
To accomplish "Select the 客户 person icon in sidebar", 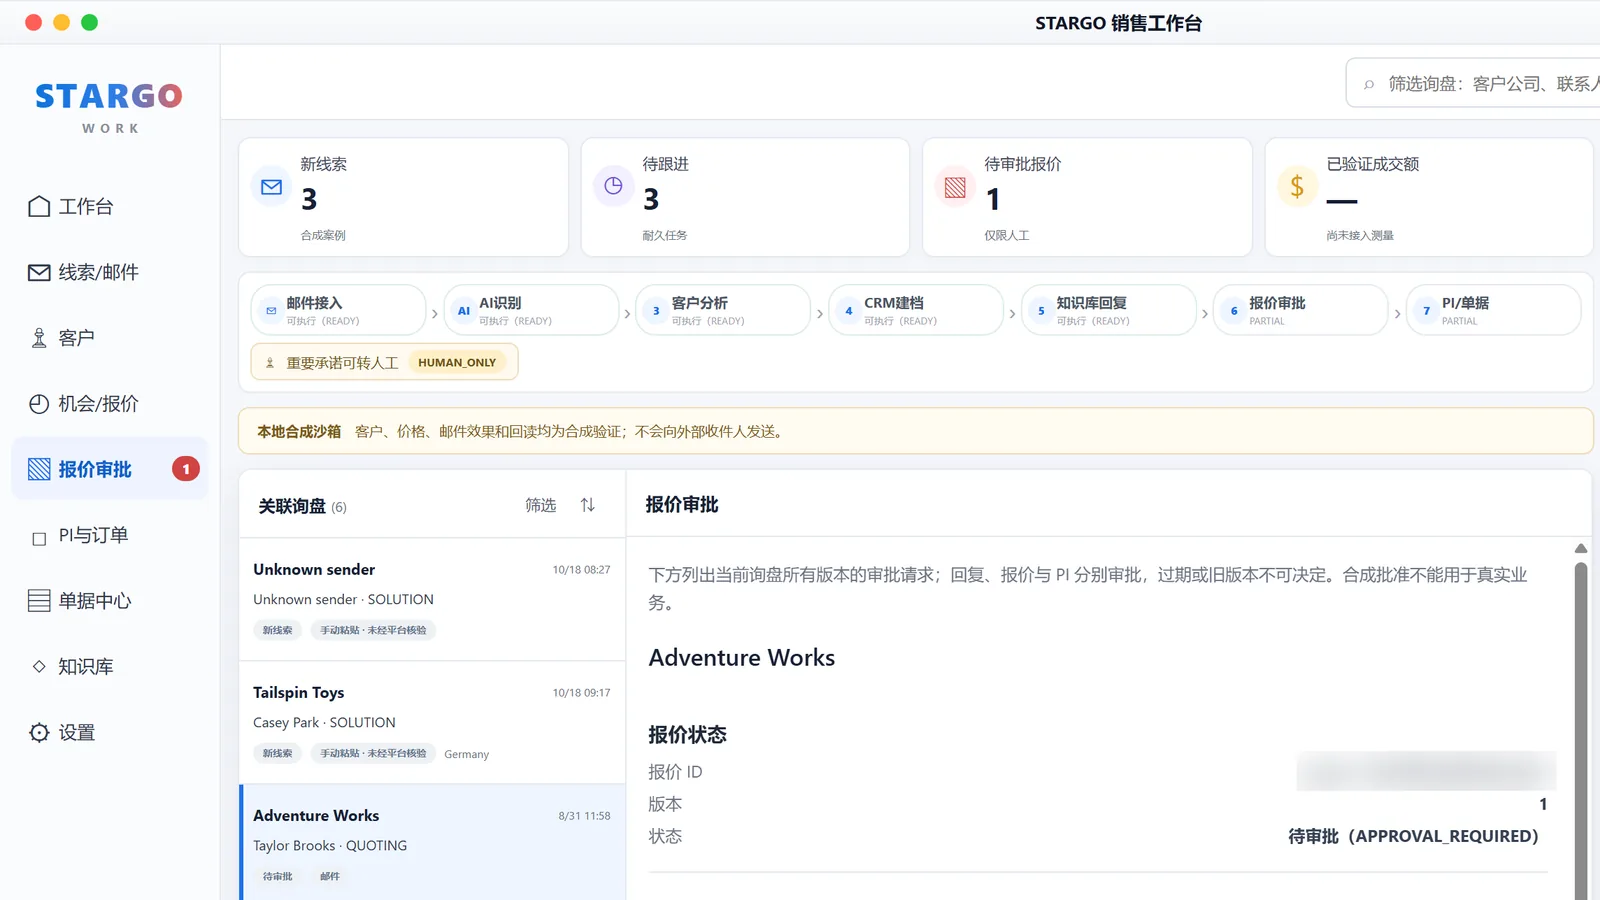I will point(39,338).
